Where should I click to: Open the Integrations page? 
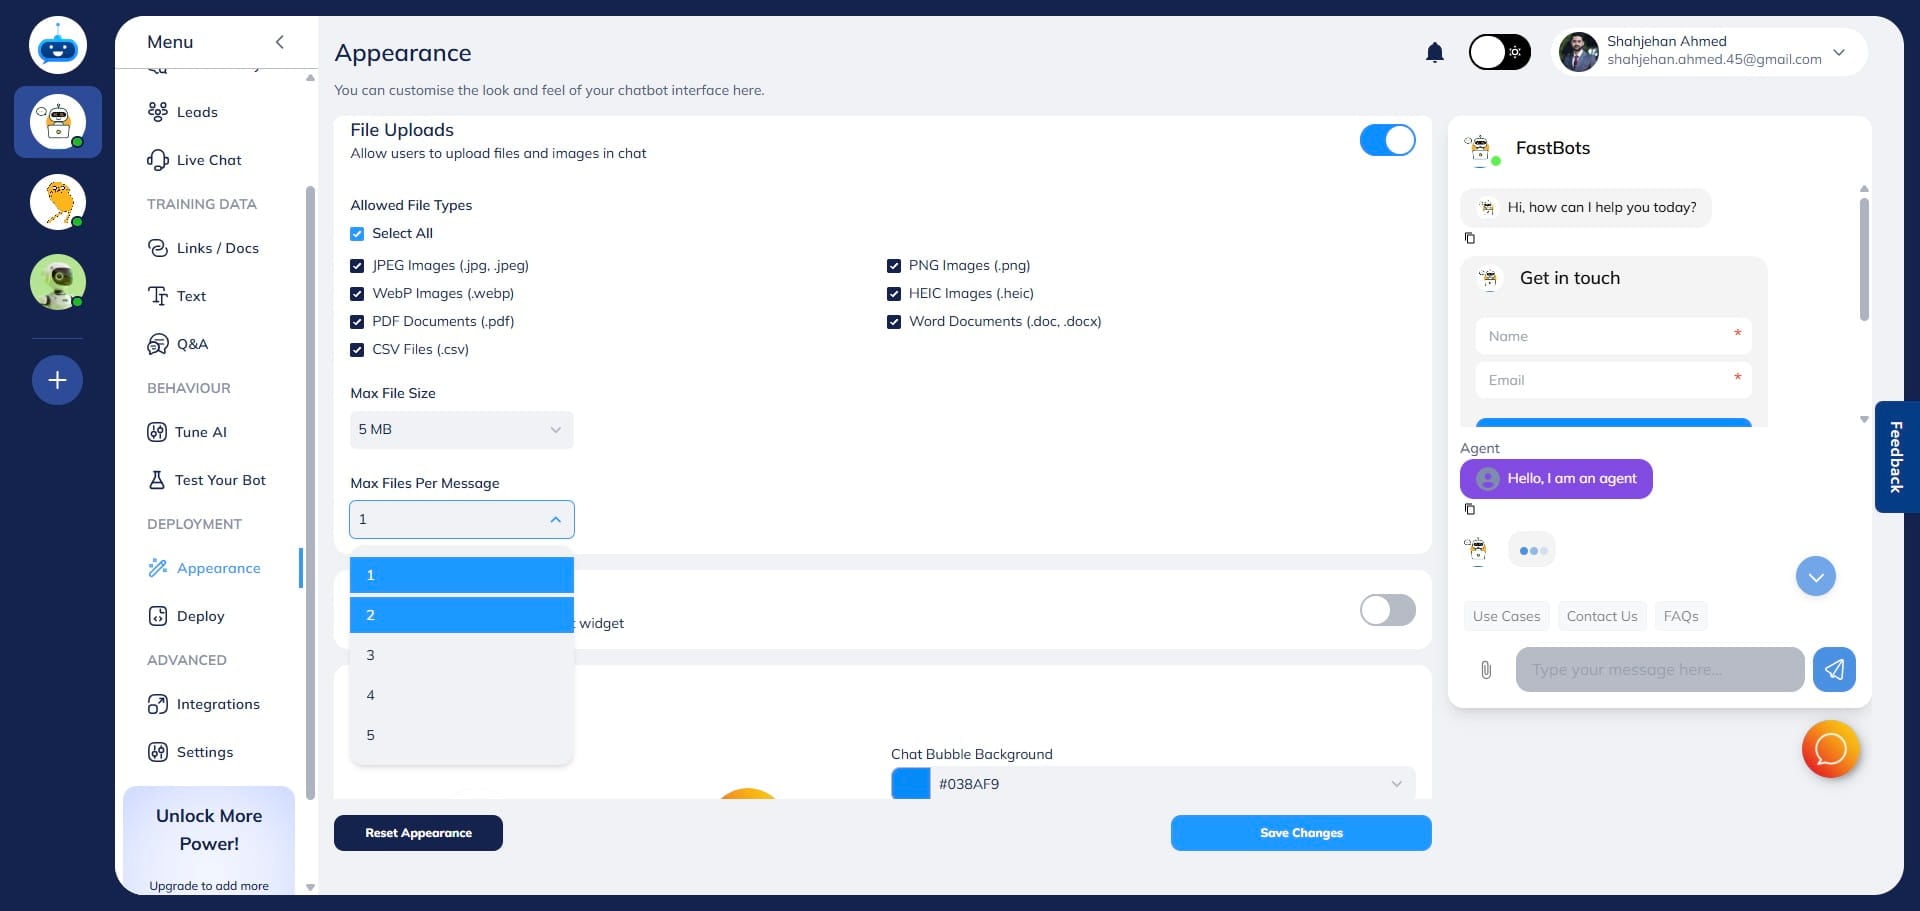pyautogui.click(x=217, y=704)
